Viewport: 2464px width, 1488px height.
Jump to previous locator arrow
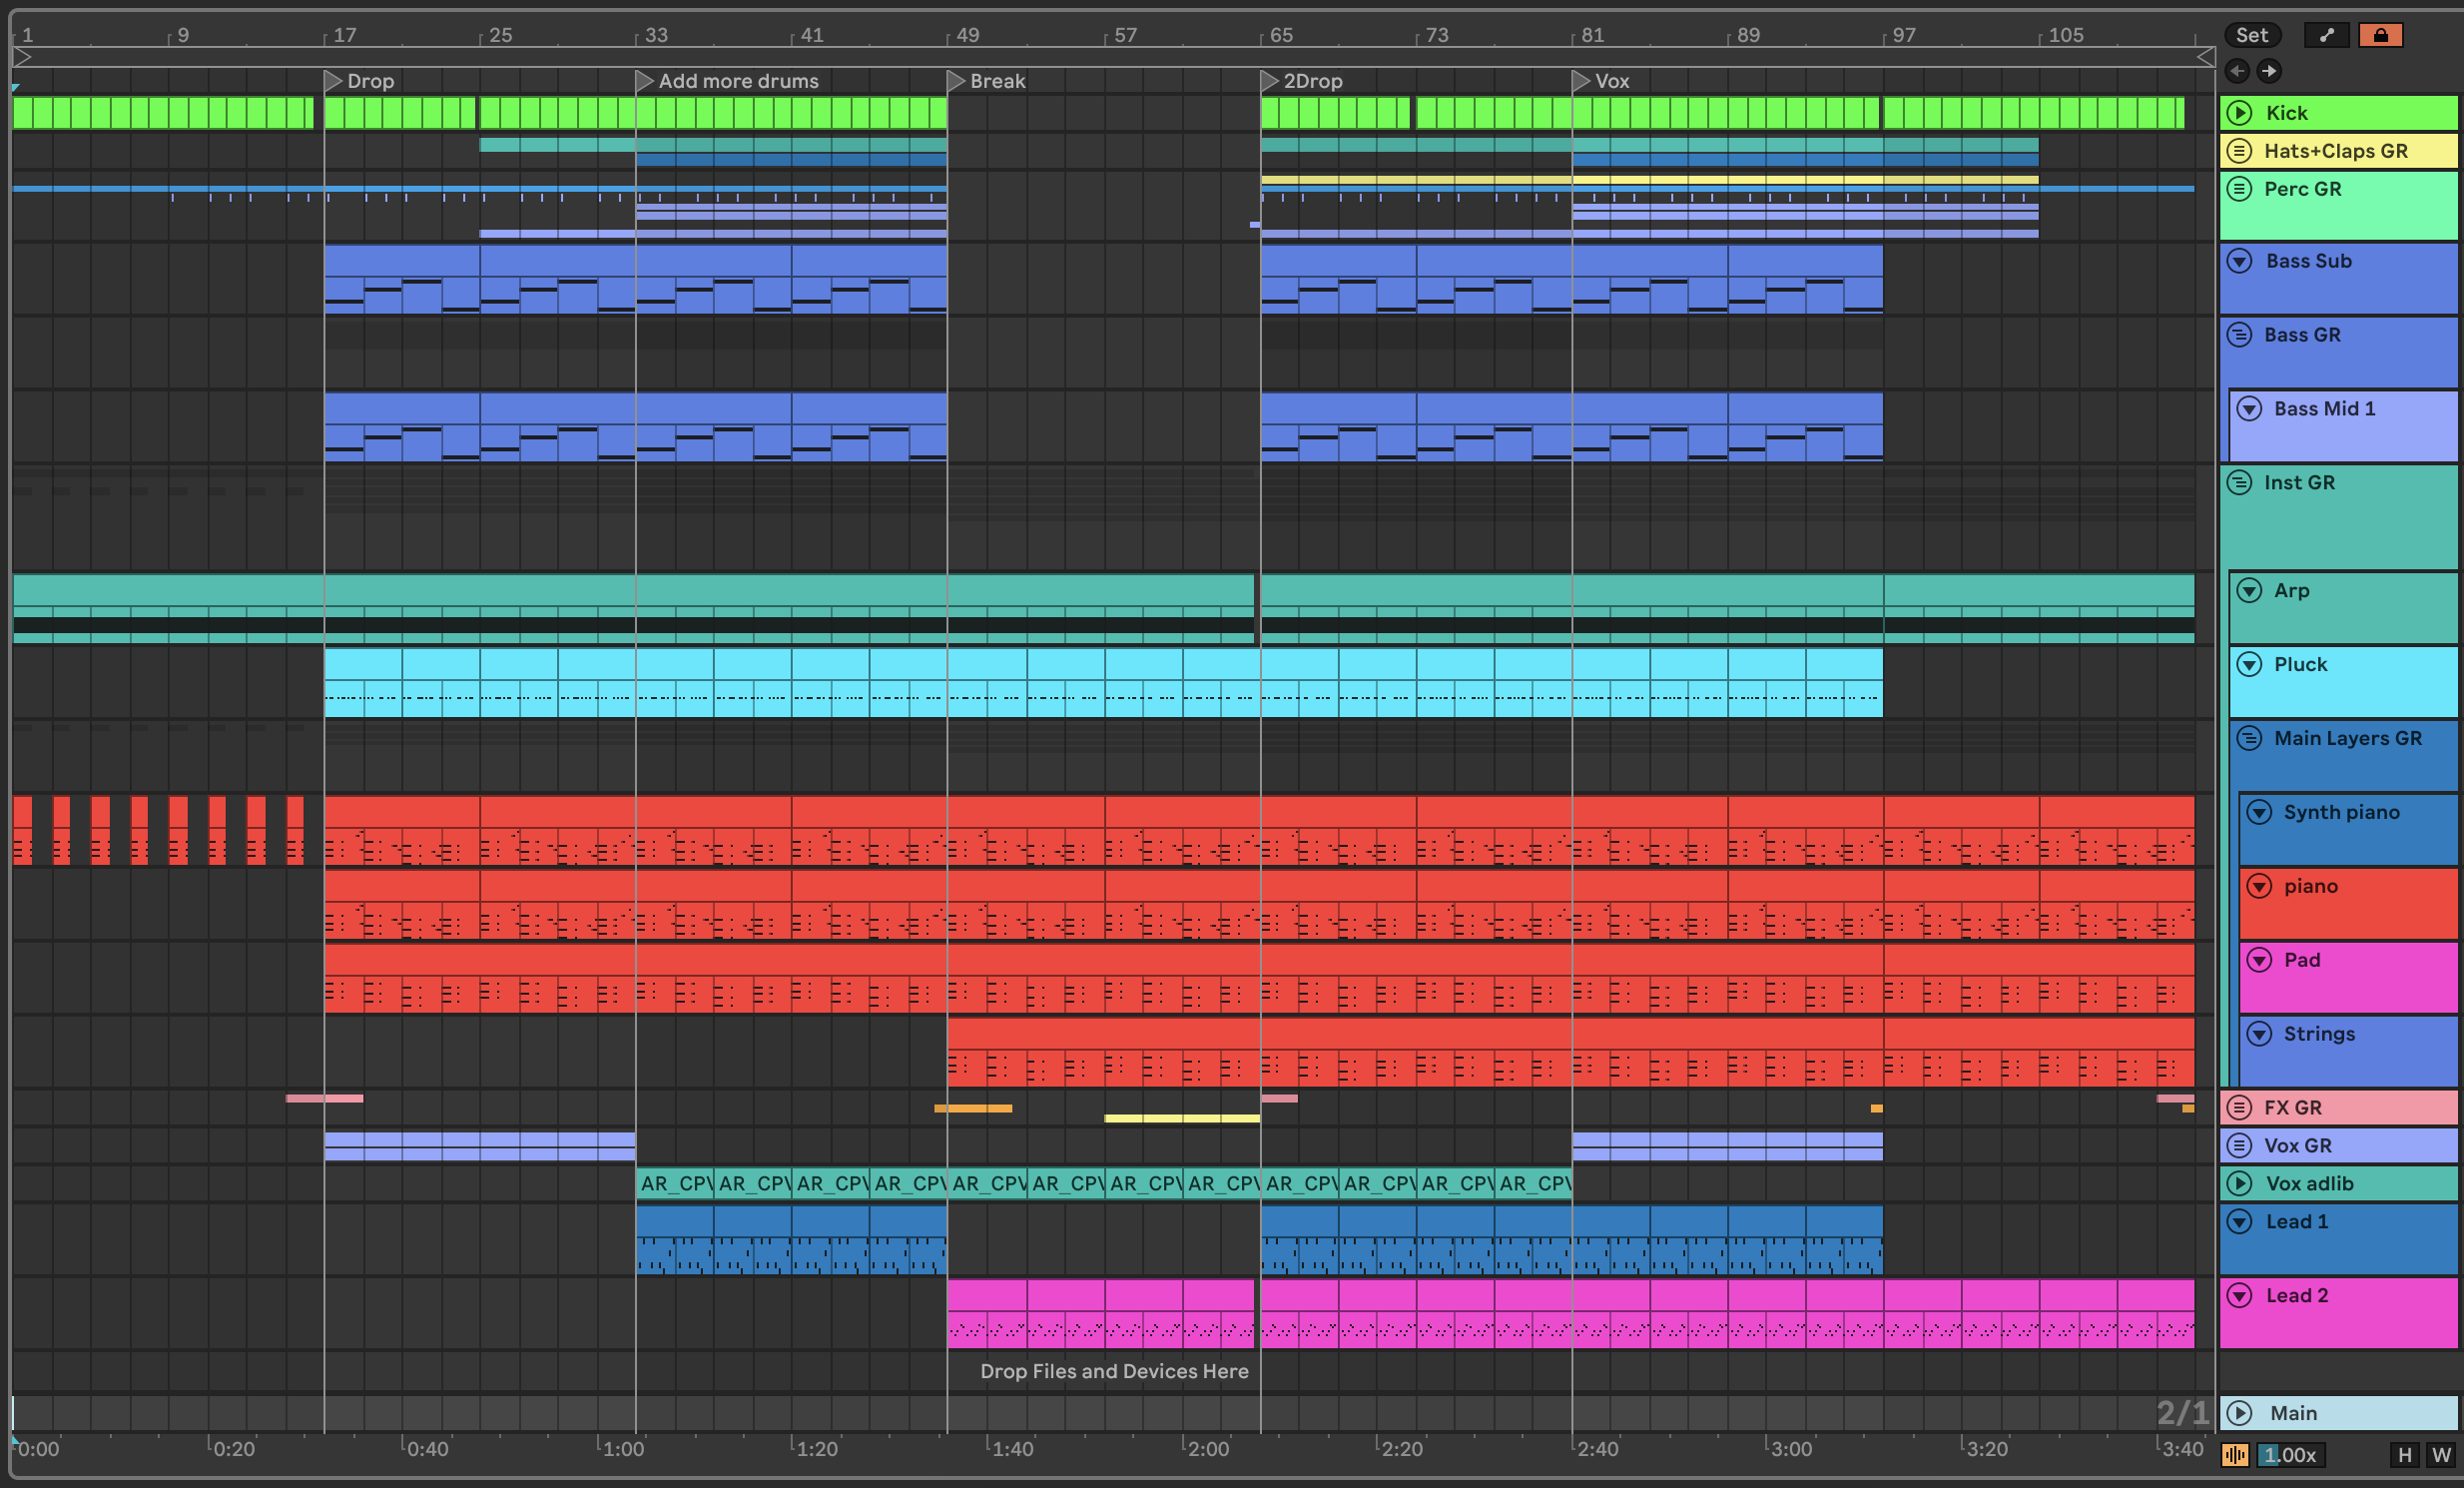[x=2238, y=71]
